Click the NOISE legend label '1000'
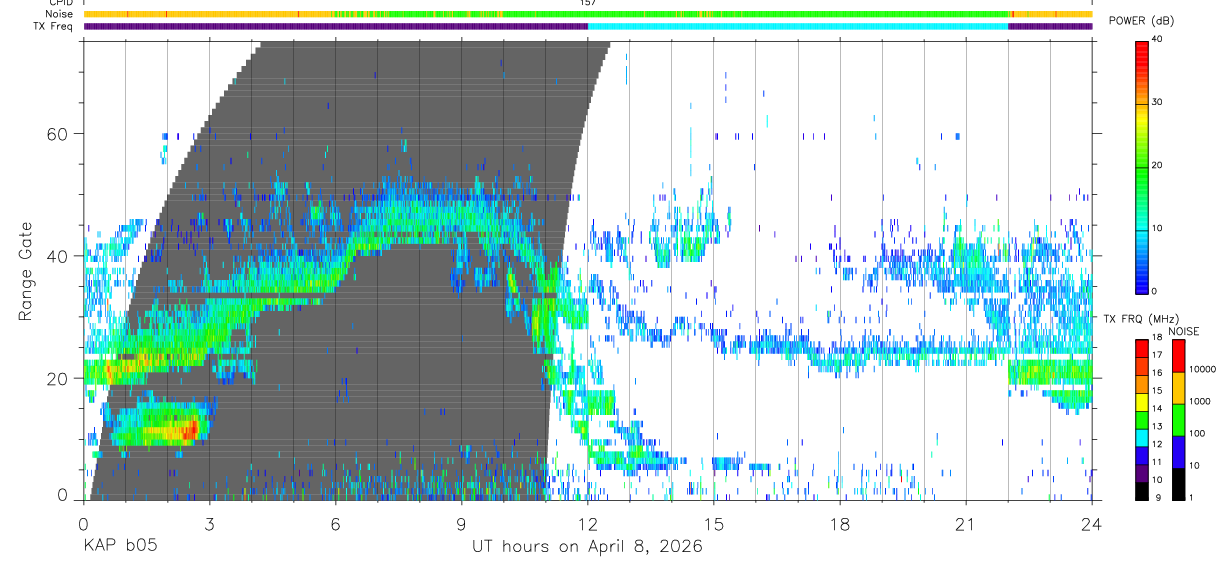This screenshot has width=1228, height=567. pyautogui.click(x=1201, y=401)
